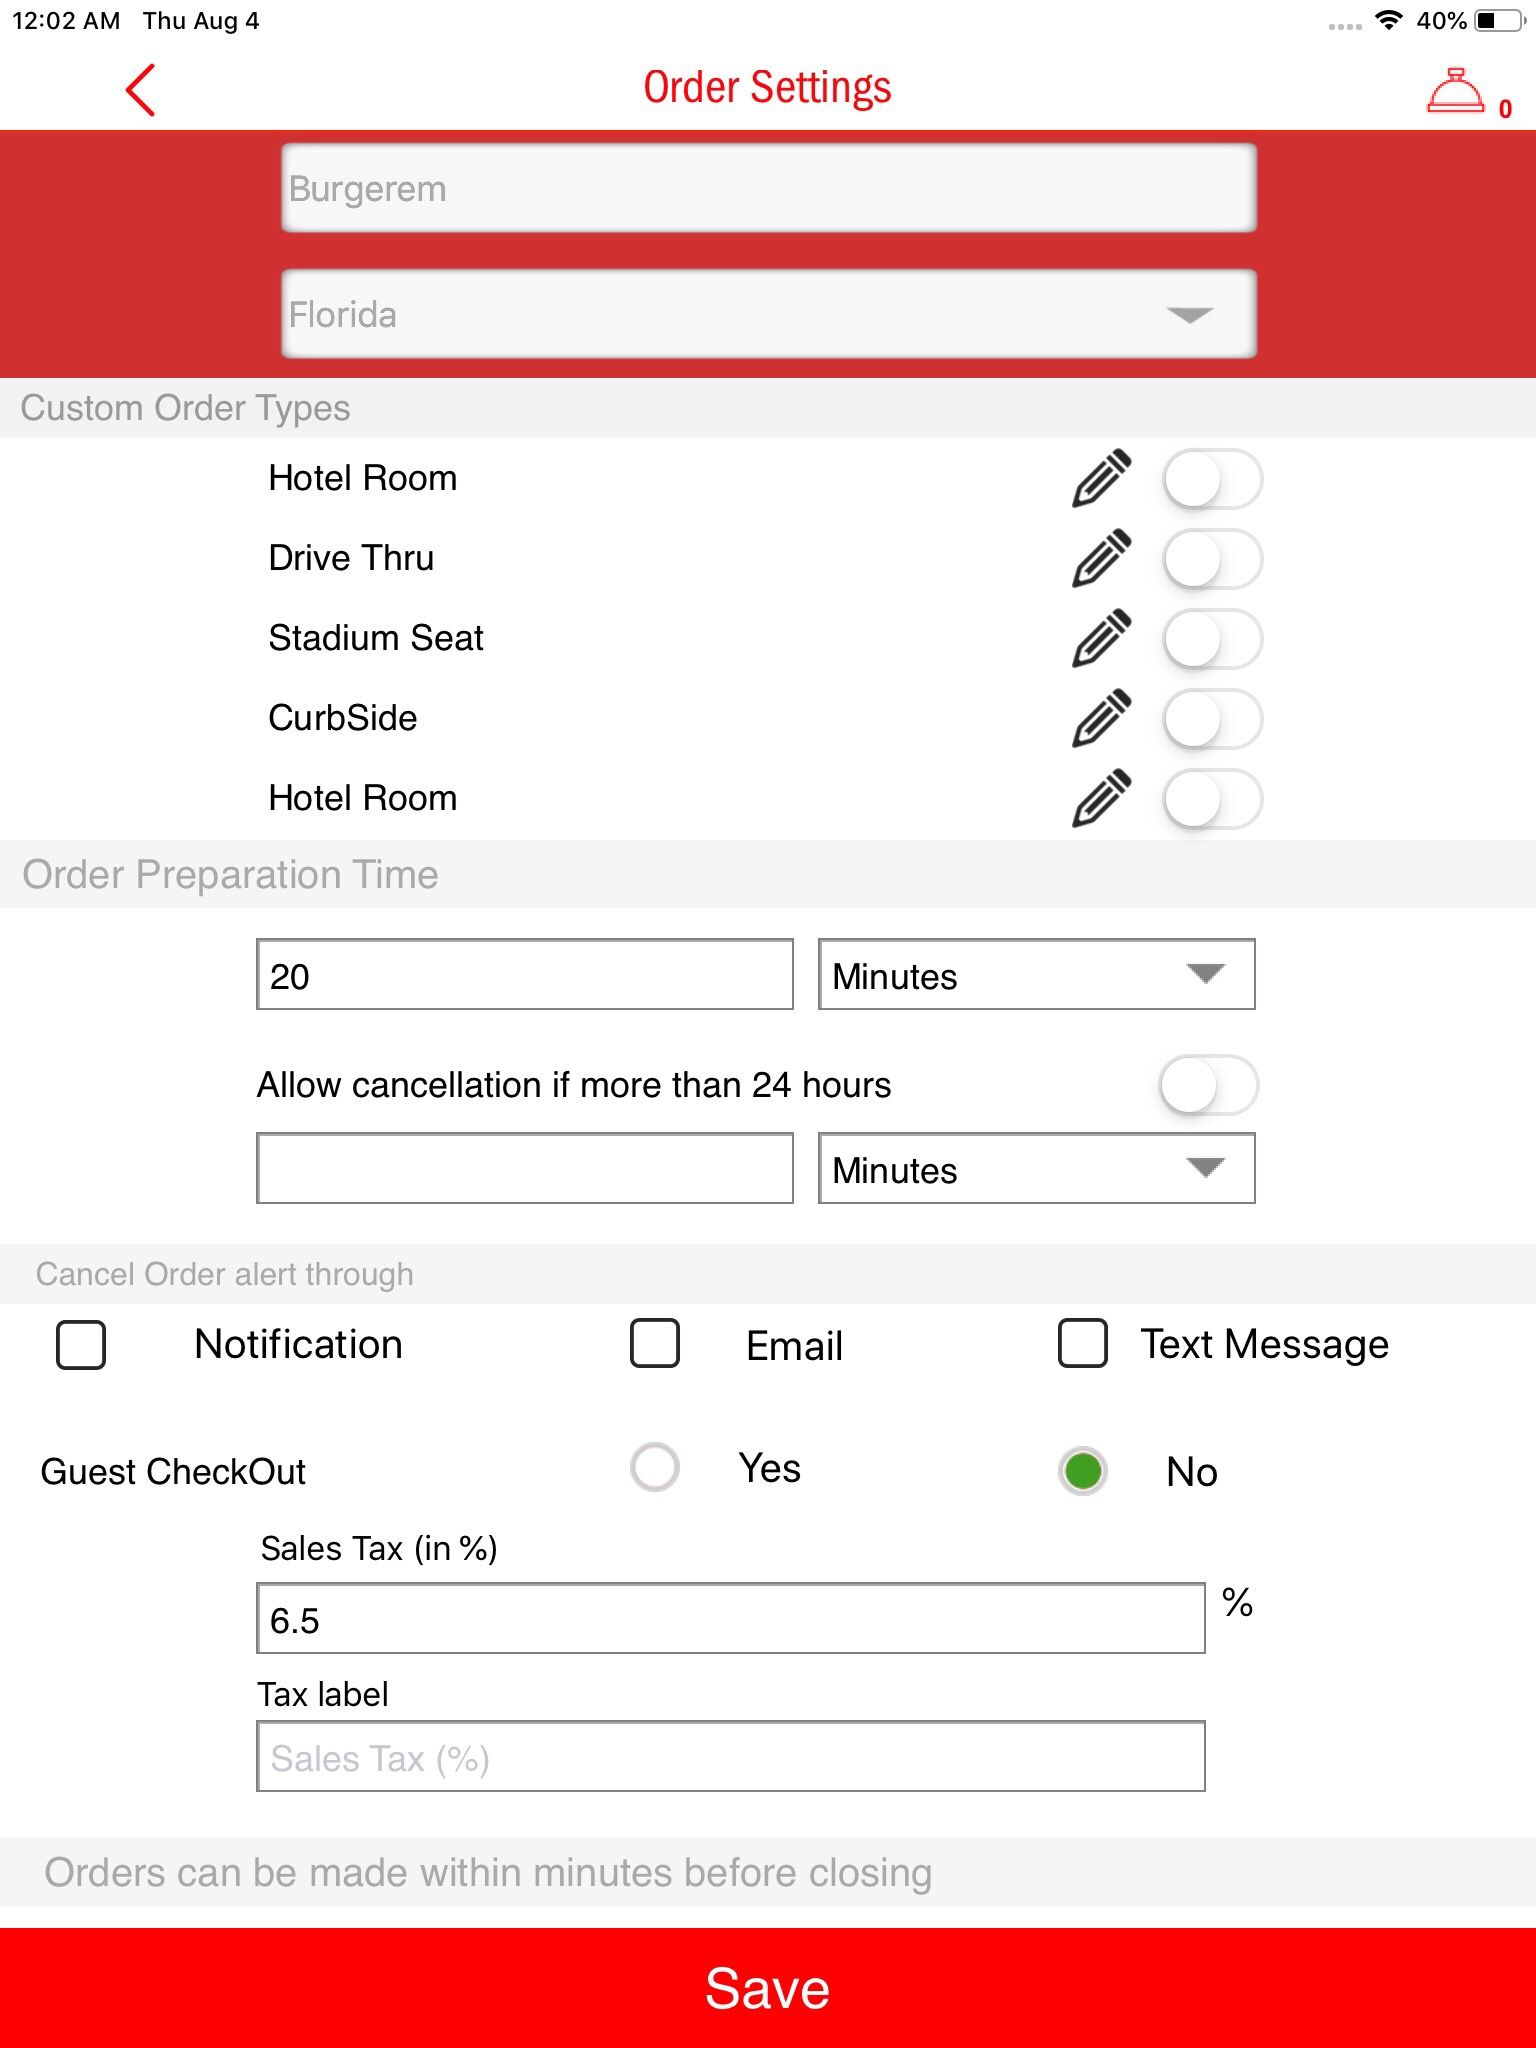Open the service bell orders icon
1536x2048 pixels.
(1456, 92)
